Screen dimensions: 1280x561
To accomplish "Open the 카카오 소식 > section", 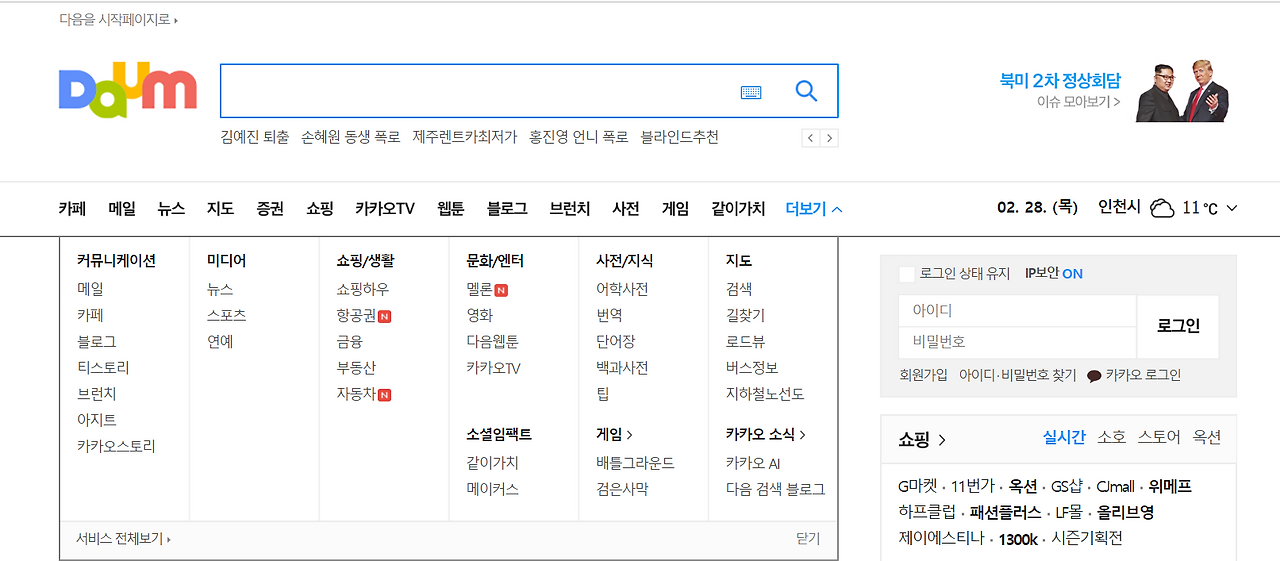I will click(766, 434).
